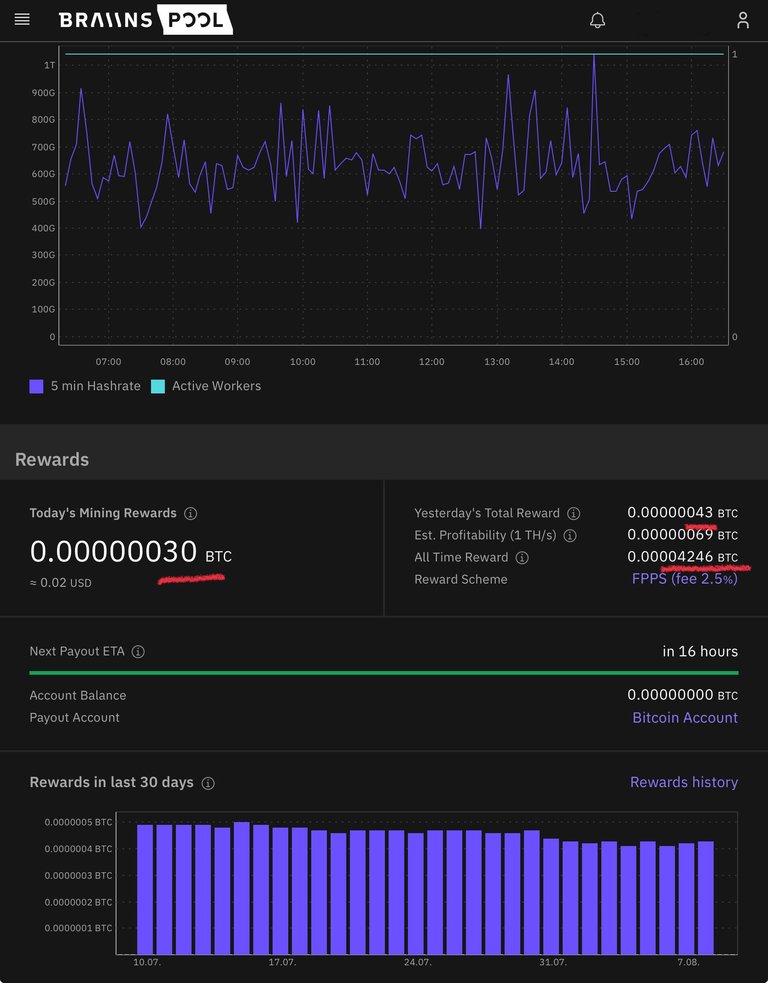
Task: Click the 0.0000001 BTC axis label
Action: pos(78,928)
